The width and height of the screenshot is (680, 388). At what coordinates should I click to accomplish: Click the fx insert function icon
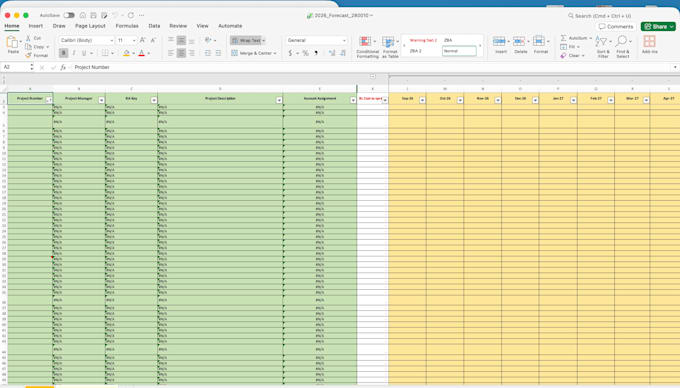click(x=63, y=67)
